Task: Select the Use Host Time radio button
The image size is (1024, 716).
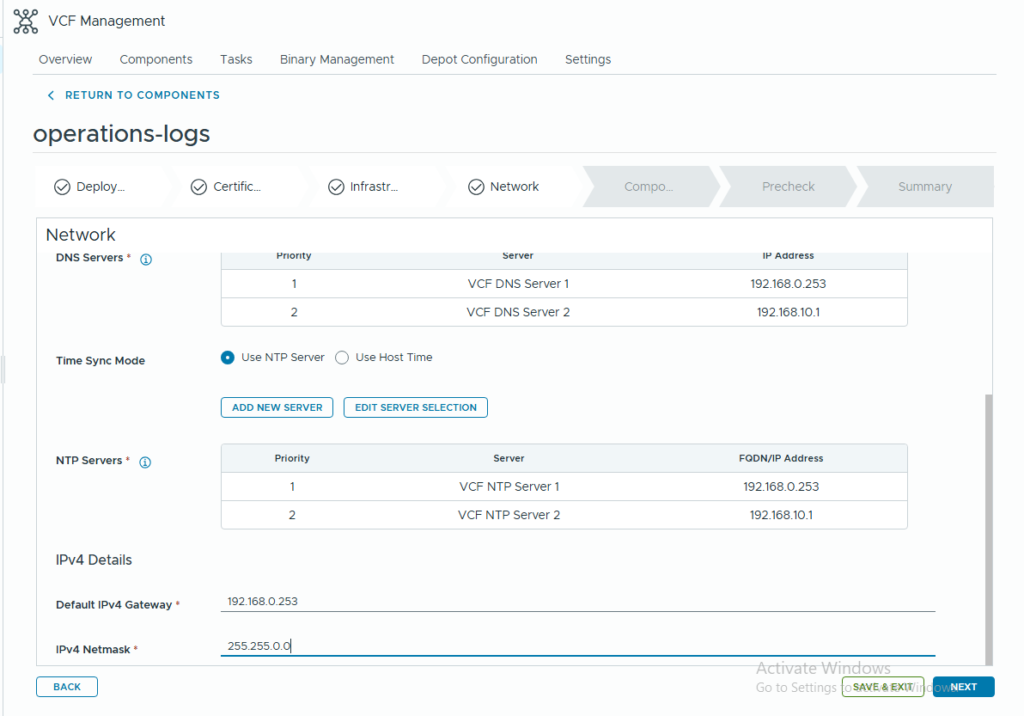Action: [x=342, y=358]
